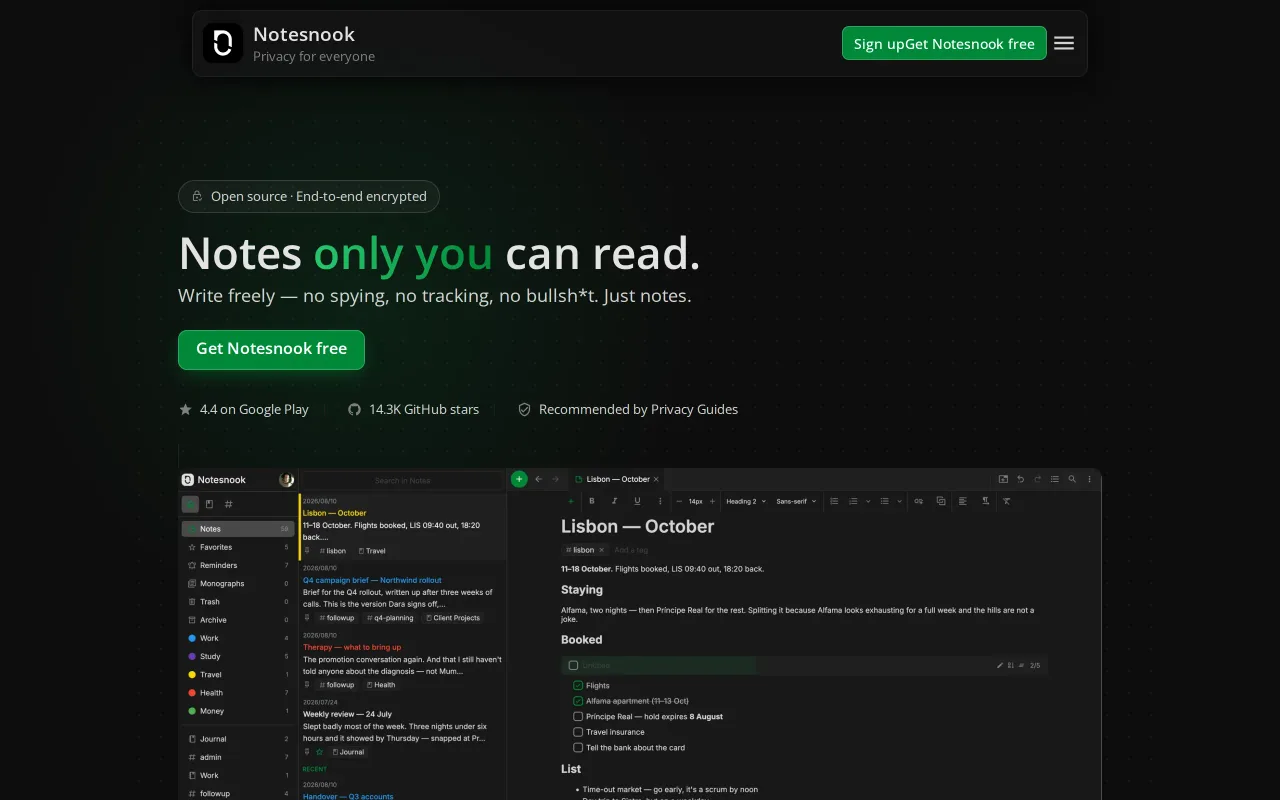Click the Search in Notes field

pyautogui.click(x=402, y=480)
